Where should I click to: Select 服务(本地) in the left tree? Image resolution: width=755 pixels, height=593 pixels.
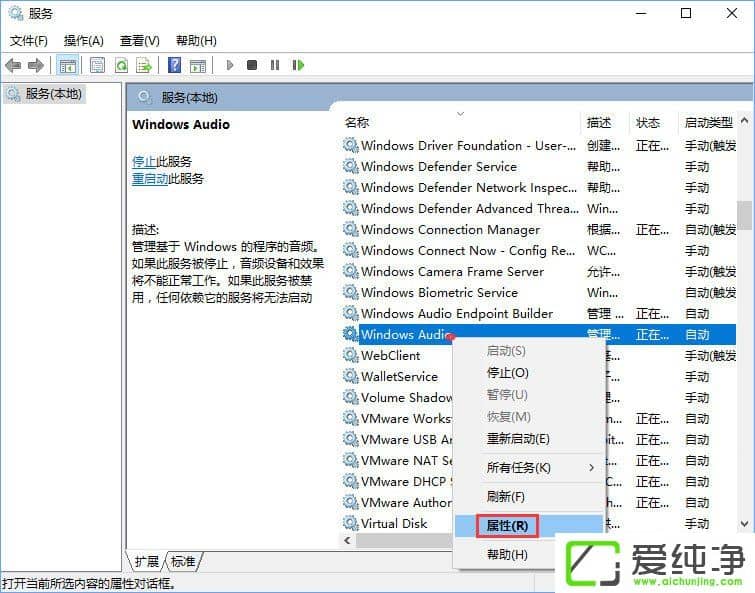(53, 94)
